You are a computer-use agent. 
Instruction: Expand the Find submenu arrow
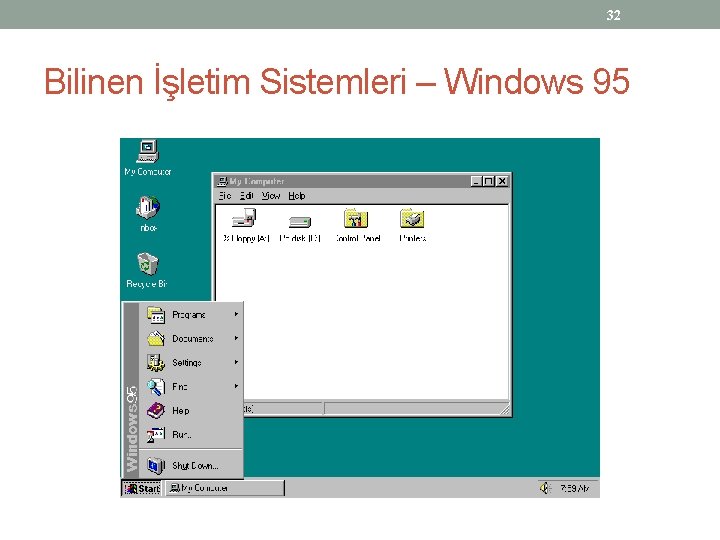coord(236,386)
